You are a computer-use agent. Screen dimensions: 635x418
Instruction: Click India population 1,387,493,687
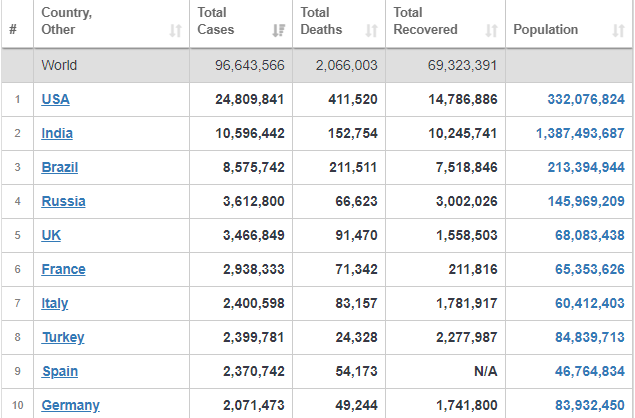[x=580, y=133]
